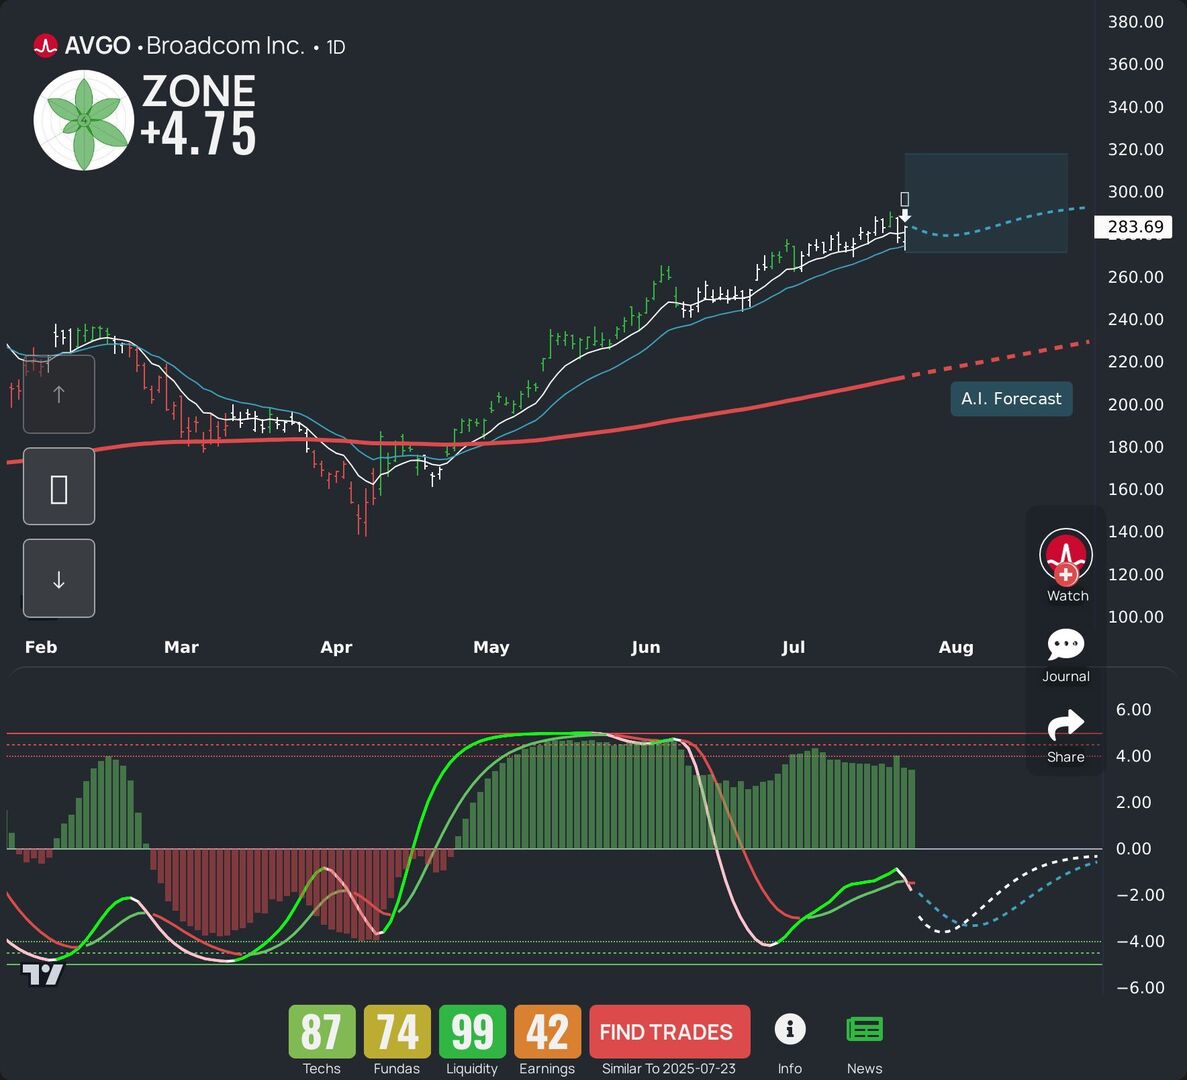Screen dimensions: 1187x1080
Task: Click the May label on time axis
Action: [x=491, y=647]
